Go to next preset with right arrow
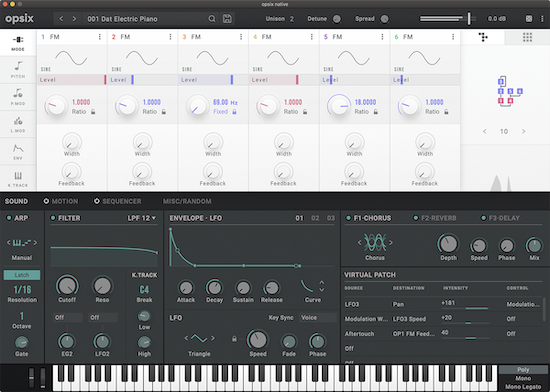The image size is (550, 392). click(x=74, y=19)
